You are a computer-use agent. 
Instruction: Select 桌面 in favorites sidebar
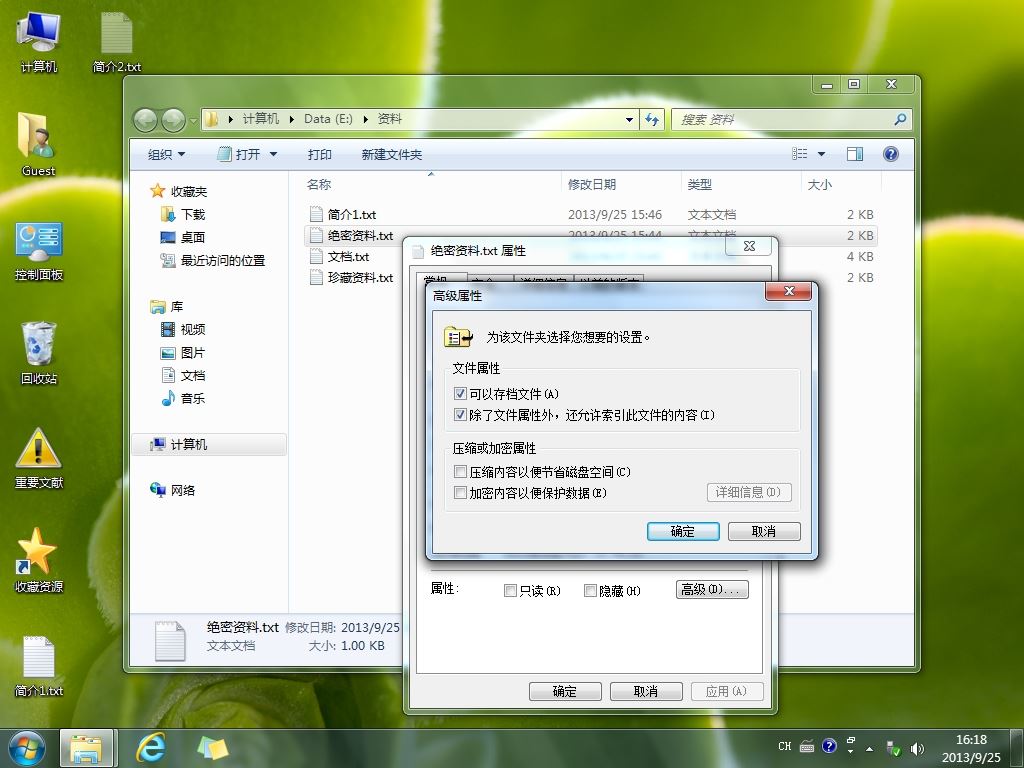[x=183, y=237]
